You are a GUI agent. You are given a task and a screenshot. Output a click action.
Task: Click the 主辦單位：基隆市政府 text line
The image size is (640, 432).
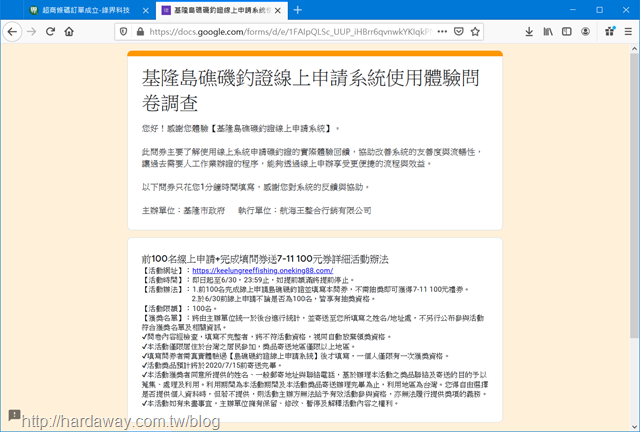click(256, 210)
